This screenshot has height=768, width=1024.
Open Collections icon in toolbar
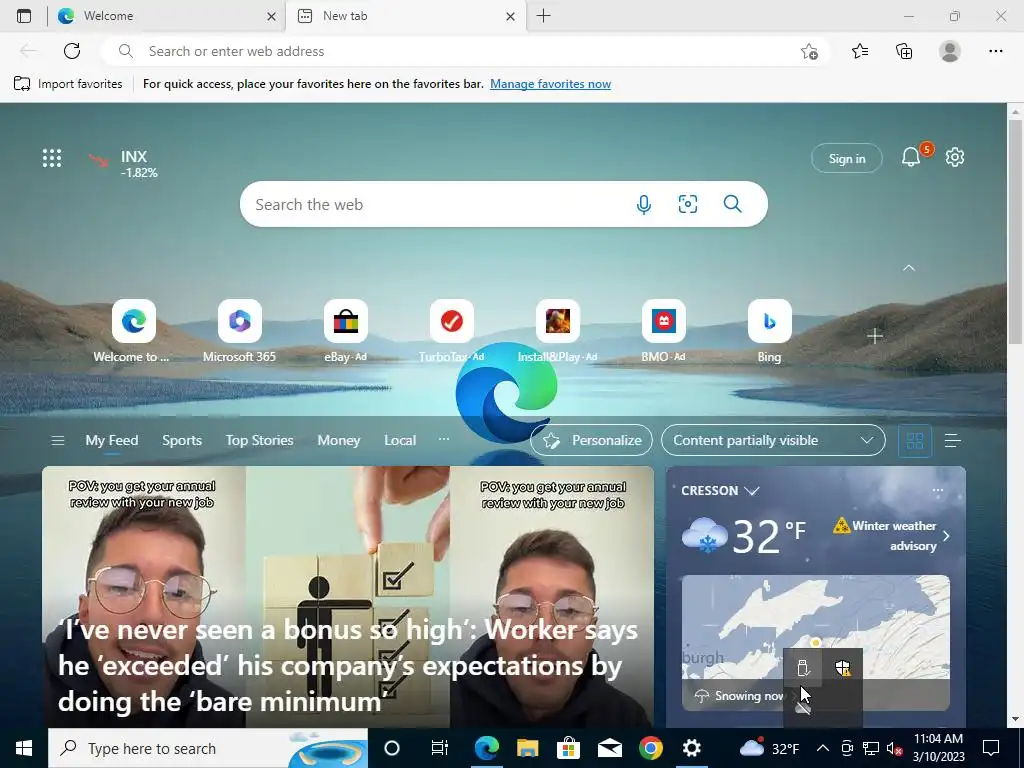pyautogui.click(x=904, y=51)
